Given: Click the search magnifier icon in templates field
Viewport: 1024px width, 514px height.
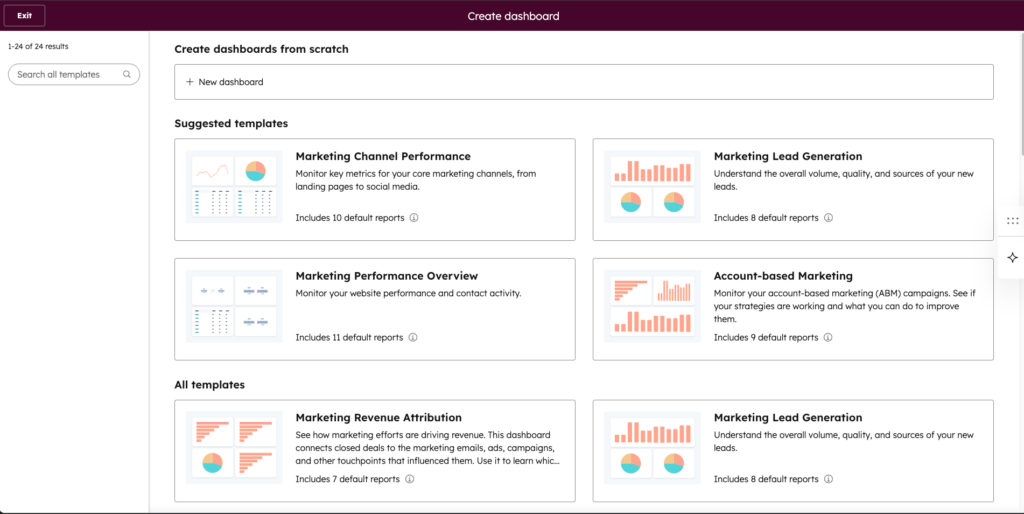Looking at the screenshot, I should (x=127, y=75).
